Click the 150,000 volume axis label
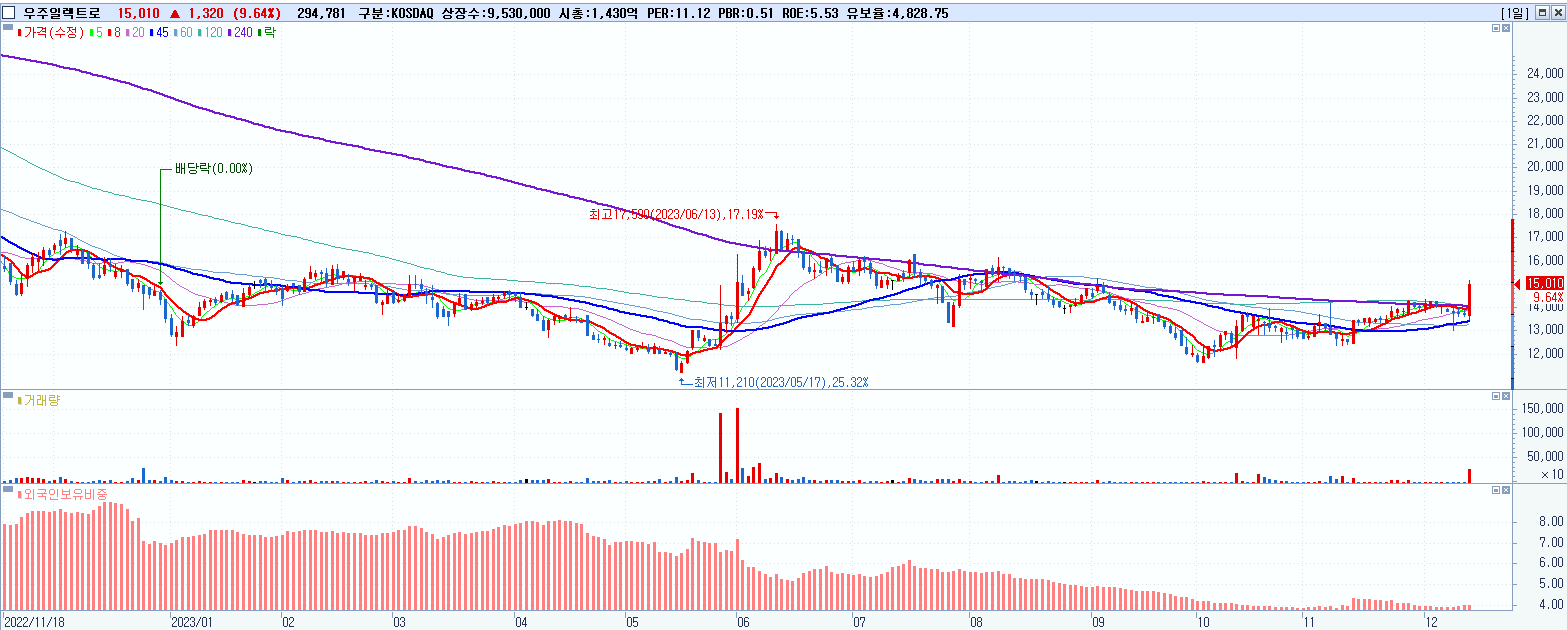This screenshot has height=630, width=1567. click(x=1543, y=409)
